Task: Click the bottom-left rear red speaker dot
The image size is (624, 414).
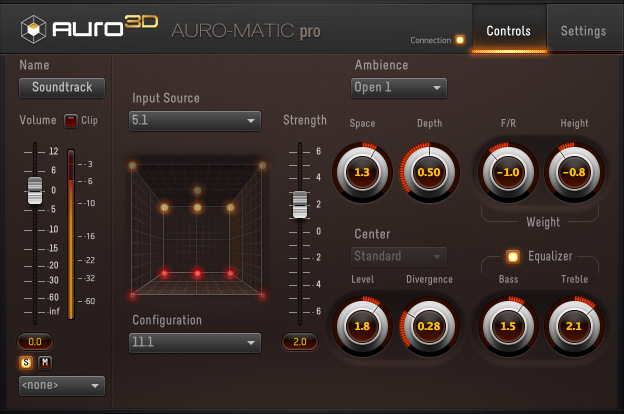Action: (133, 296)
